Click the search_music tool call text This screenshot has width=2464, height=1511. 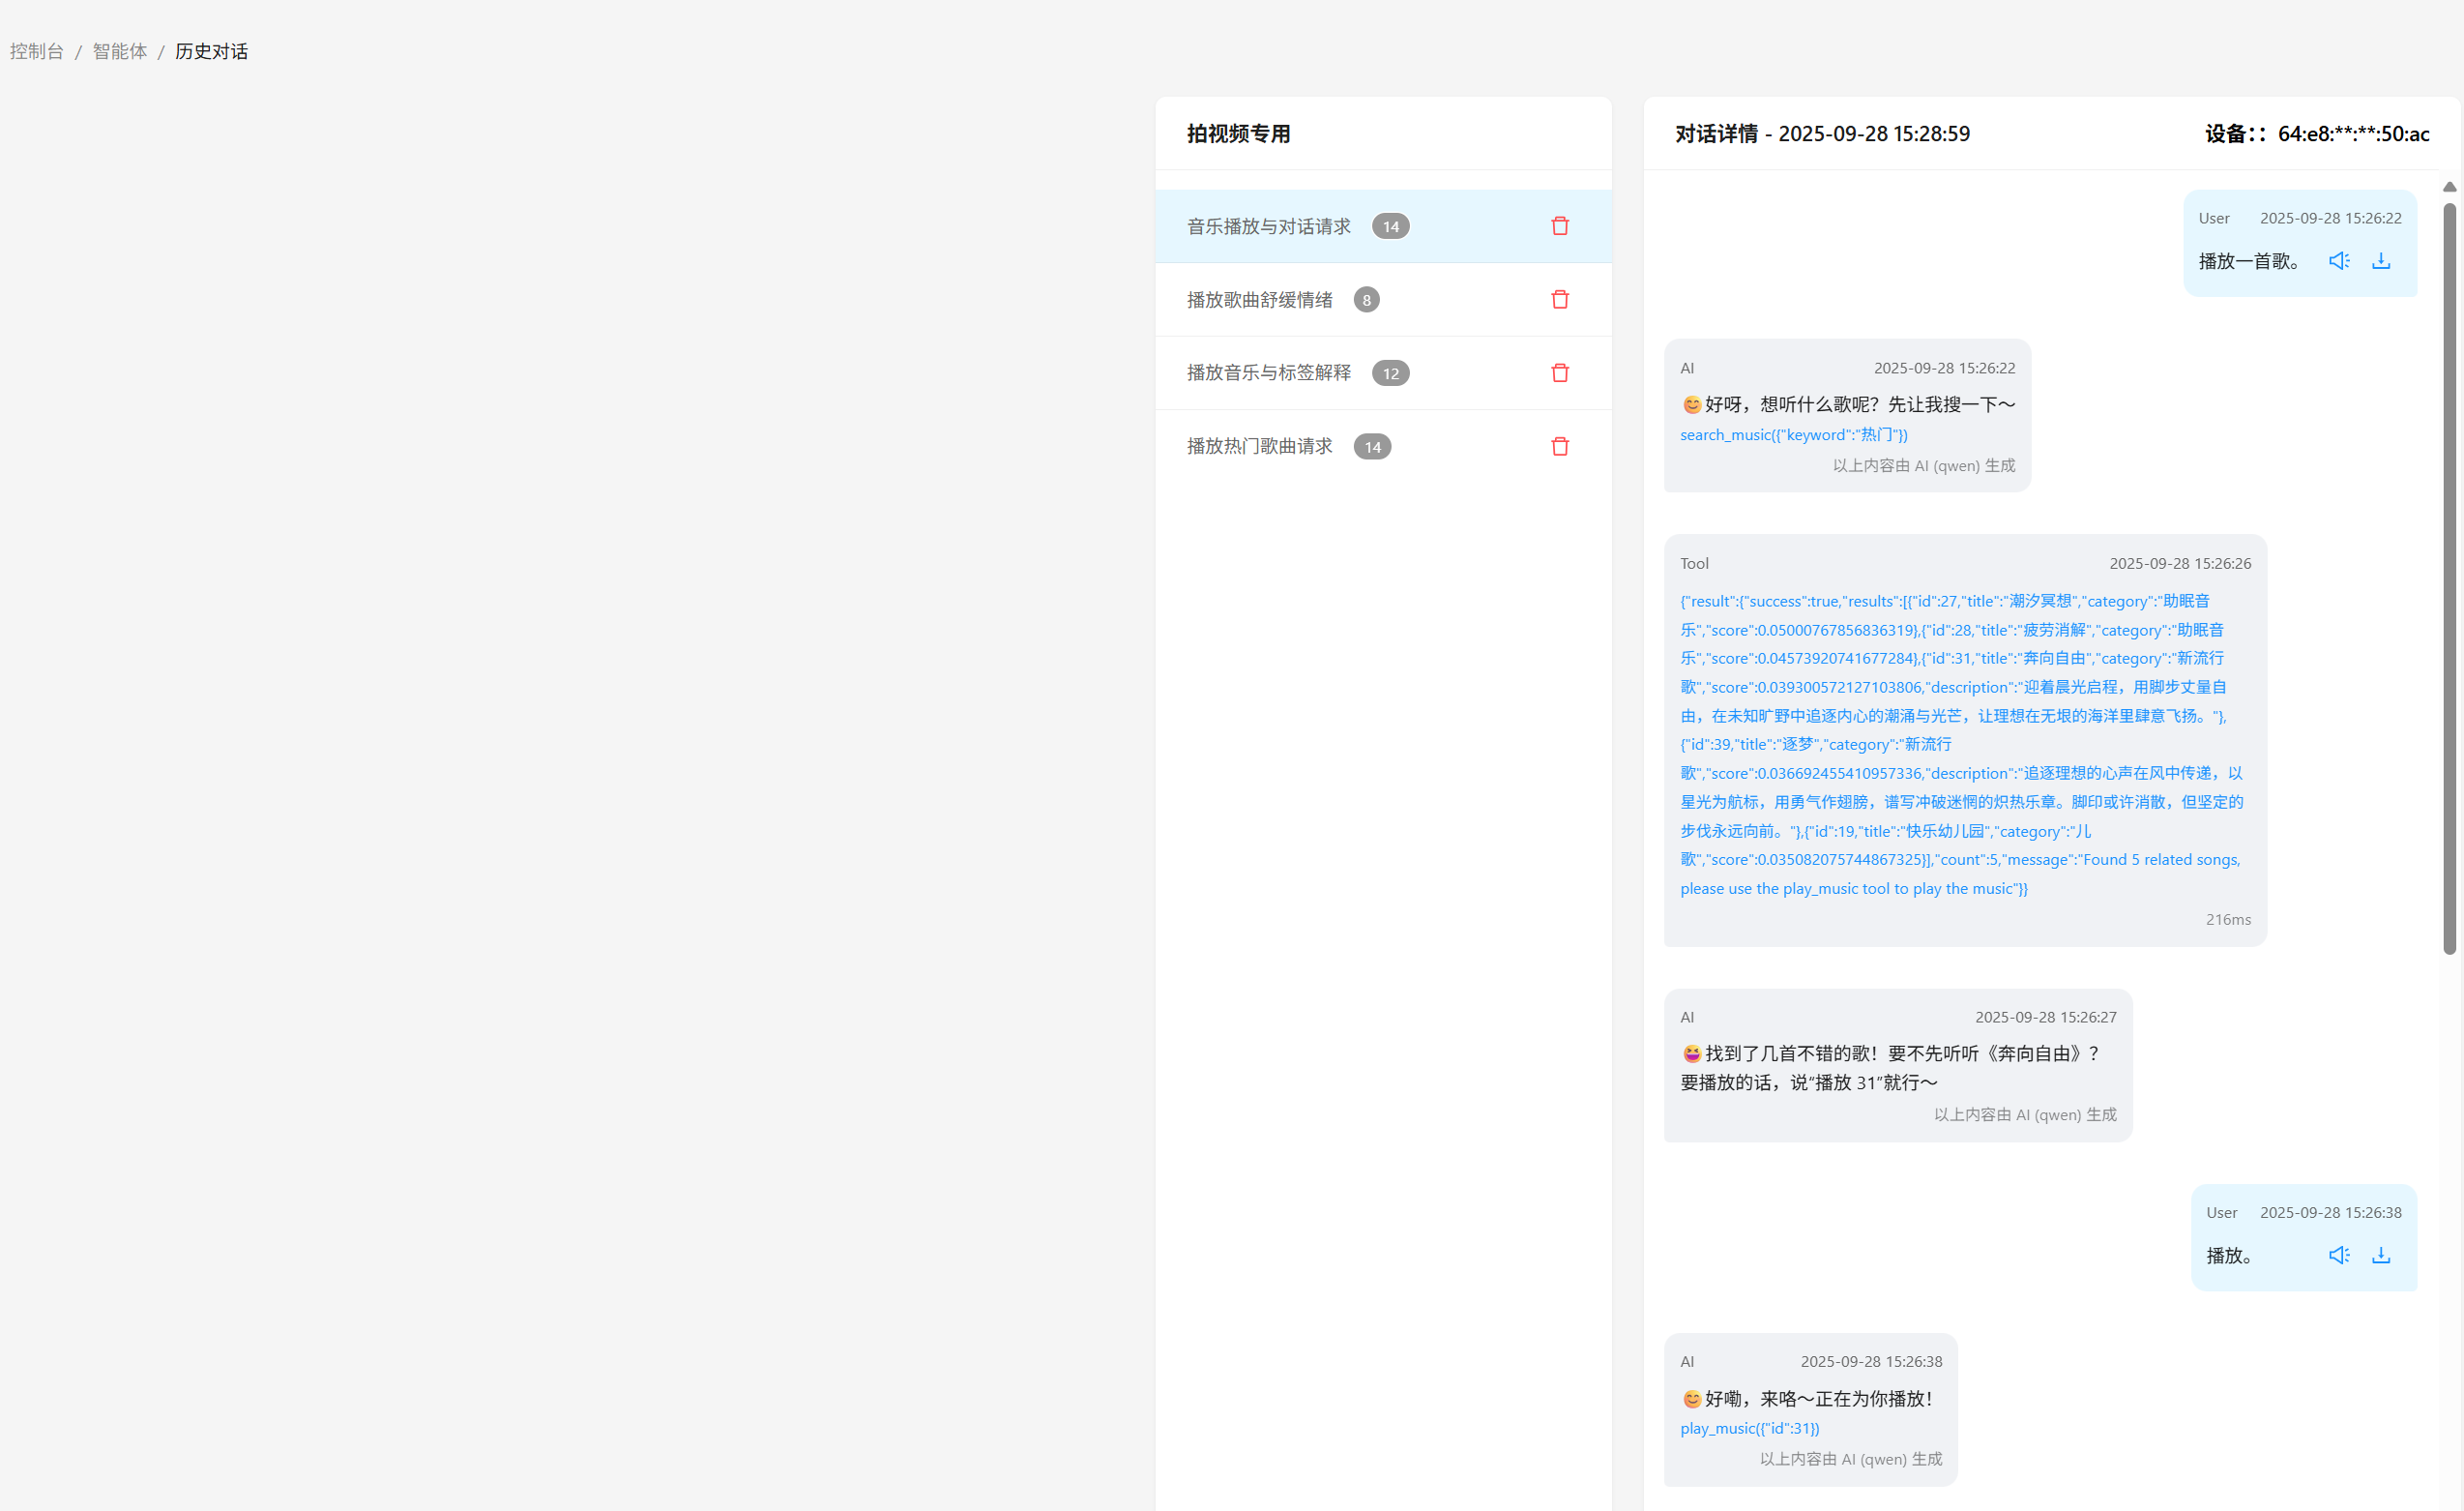1793,435
